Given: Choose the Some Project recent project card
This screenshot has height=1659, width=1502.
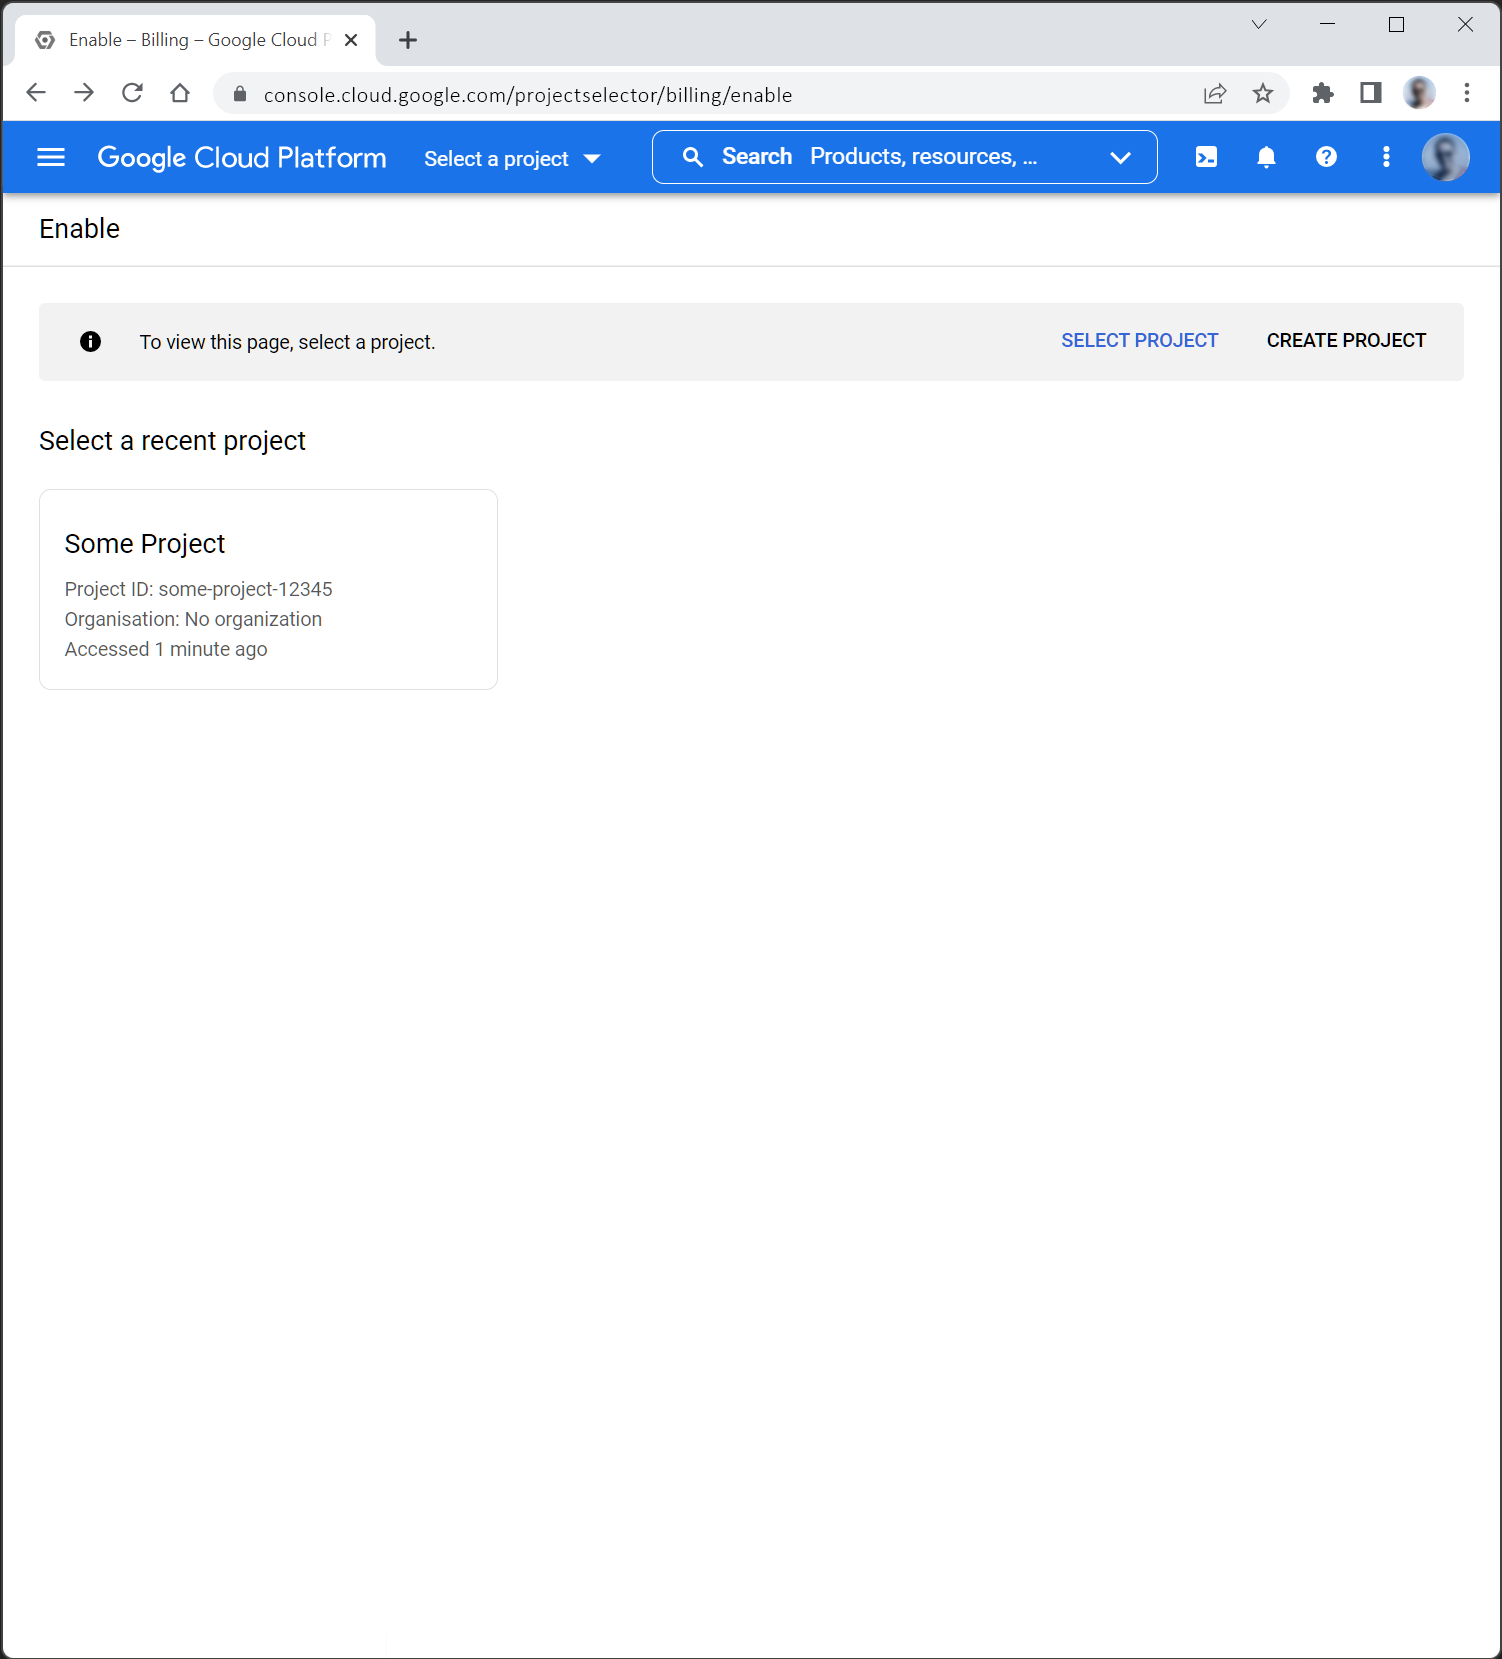Looking at the screenshot, I should pos(268,589).
